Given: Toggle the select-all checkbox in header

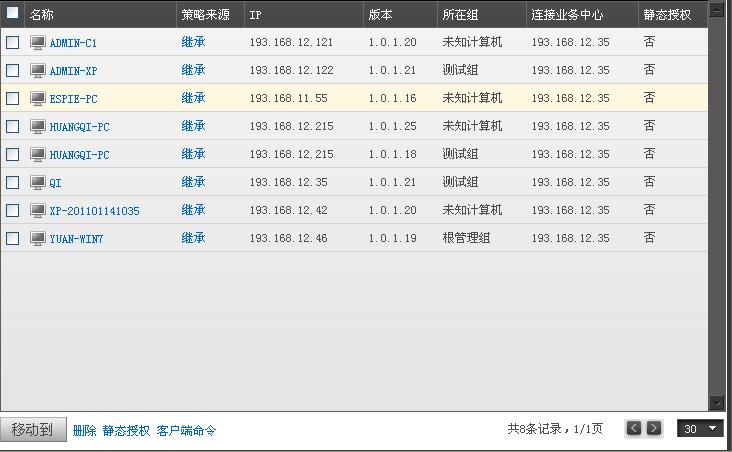Looking at the screenshot, I should pyautogui.click(x=13, y=13).
